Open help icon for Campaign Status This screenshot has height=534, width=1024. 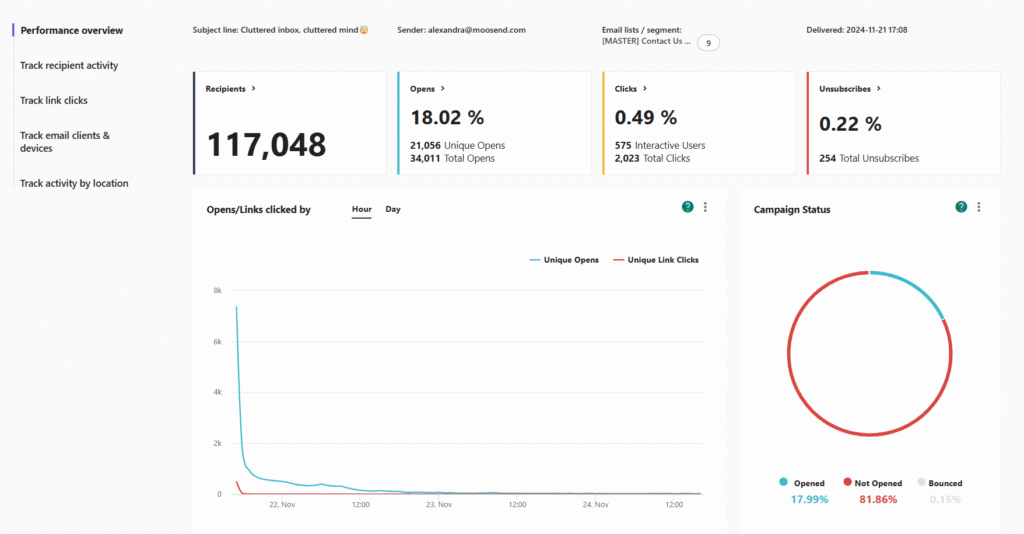(x=961, y=207)
